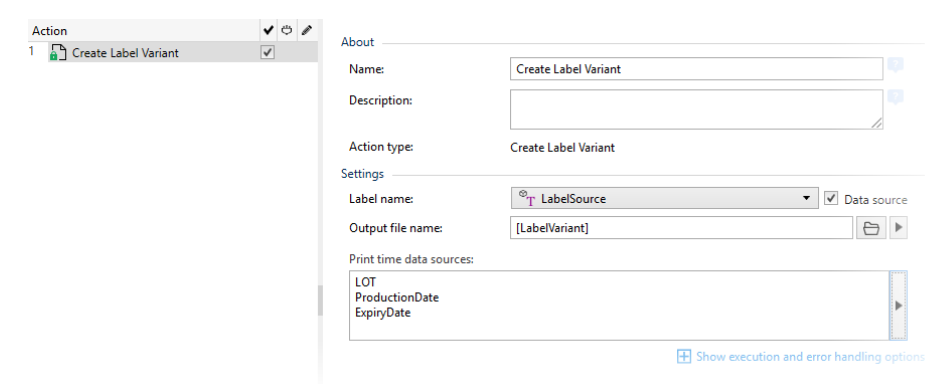
Task: Click help icon next to Name field
Action: tap(896, 66)
